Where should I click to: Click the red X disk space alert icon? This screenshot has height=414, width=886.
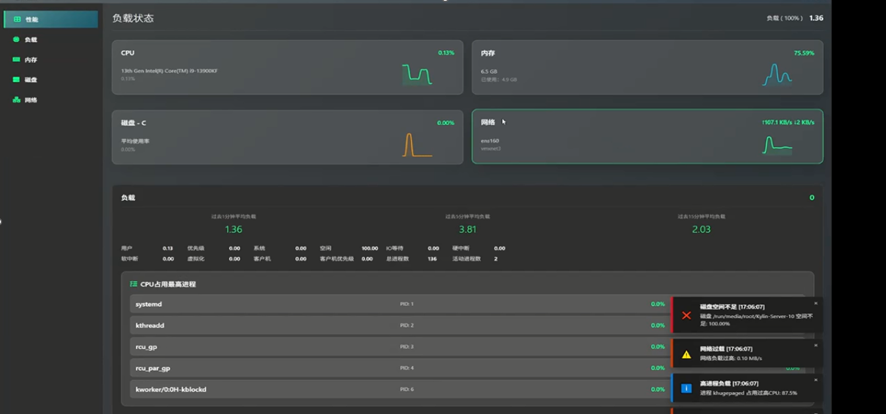coord(686,315)
